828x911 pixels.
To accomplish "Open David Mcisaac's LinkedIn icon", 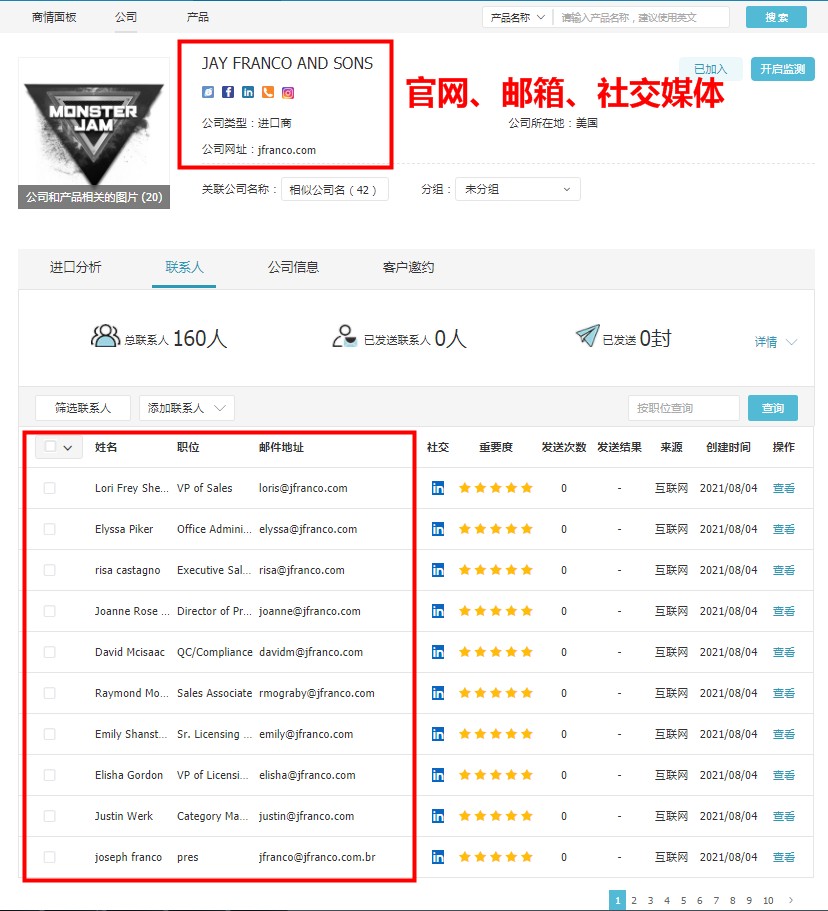I will (438, 652).
